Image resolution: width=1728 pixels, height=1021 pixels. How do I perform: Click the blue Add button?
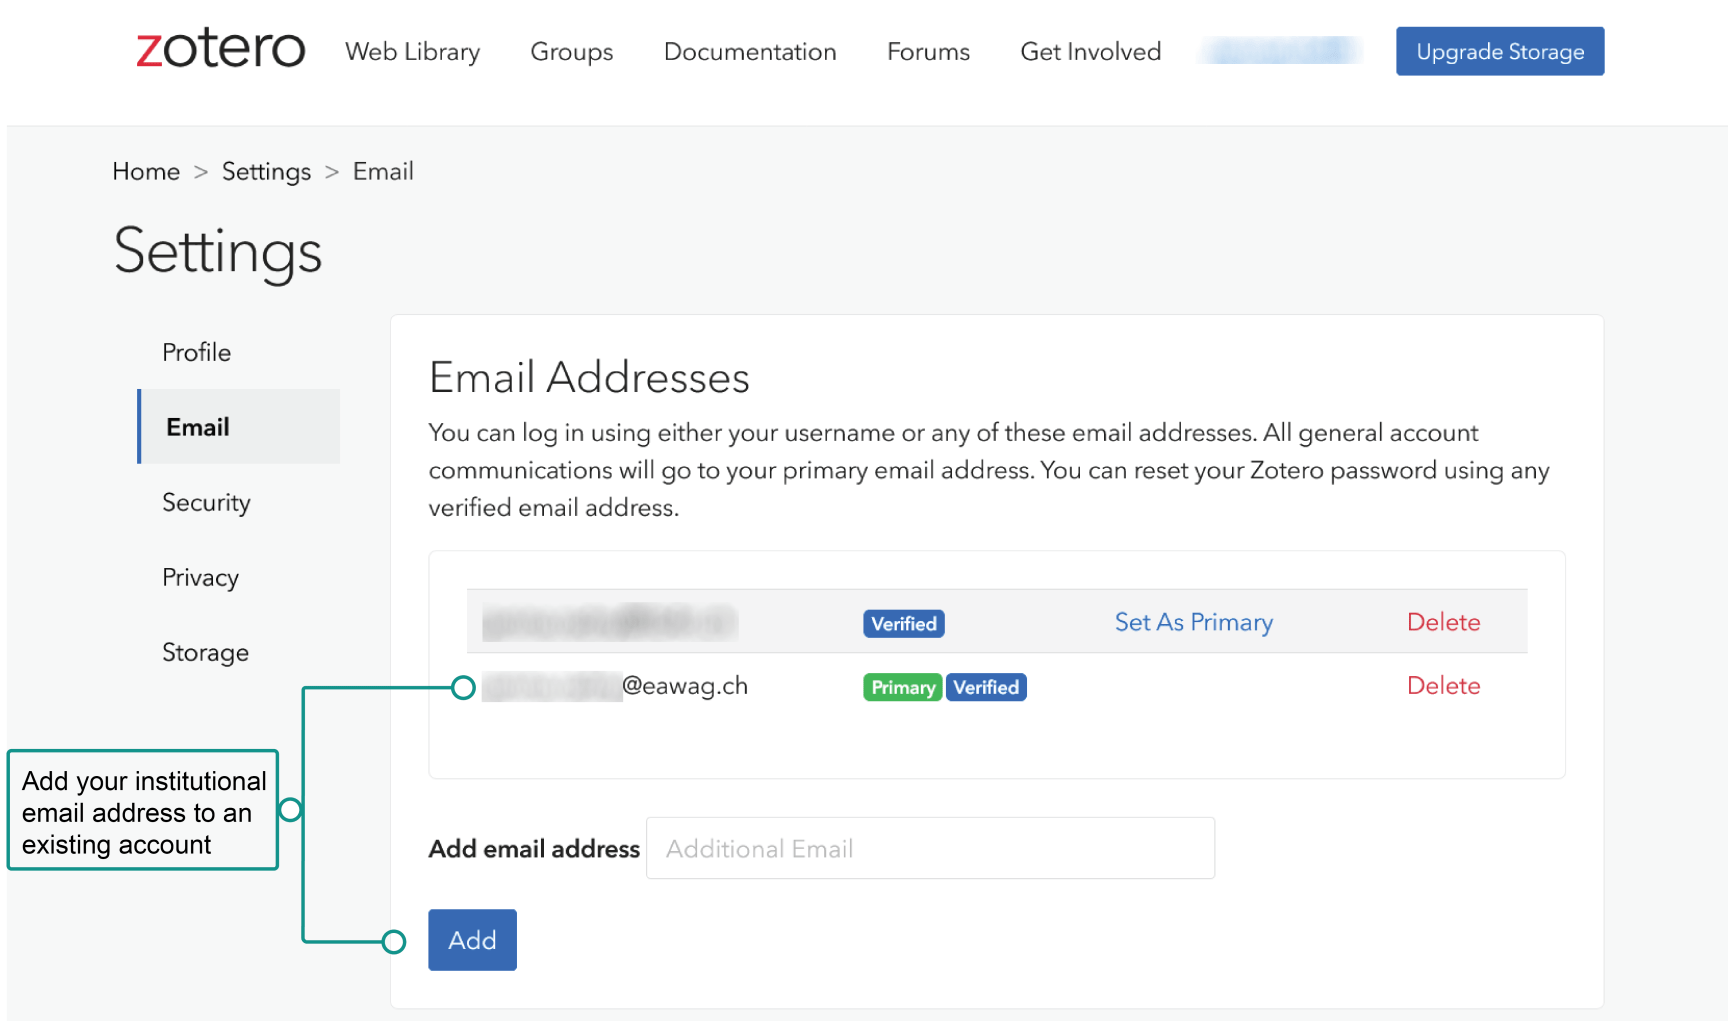[x=472, y=940]
